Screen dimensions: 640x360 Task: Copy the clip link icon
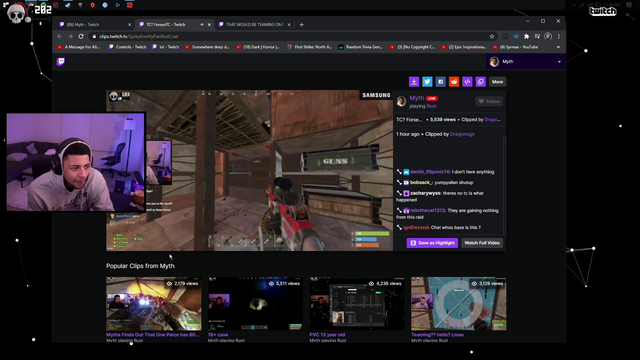[x=481, y=82]
